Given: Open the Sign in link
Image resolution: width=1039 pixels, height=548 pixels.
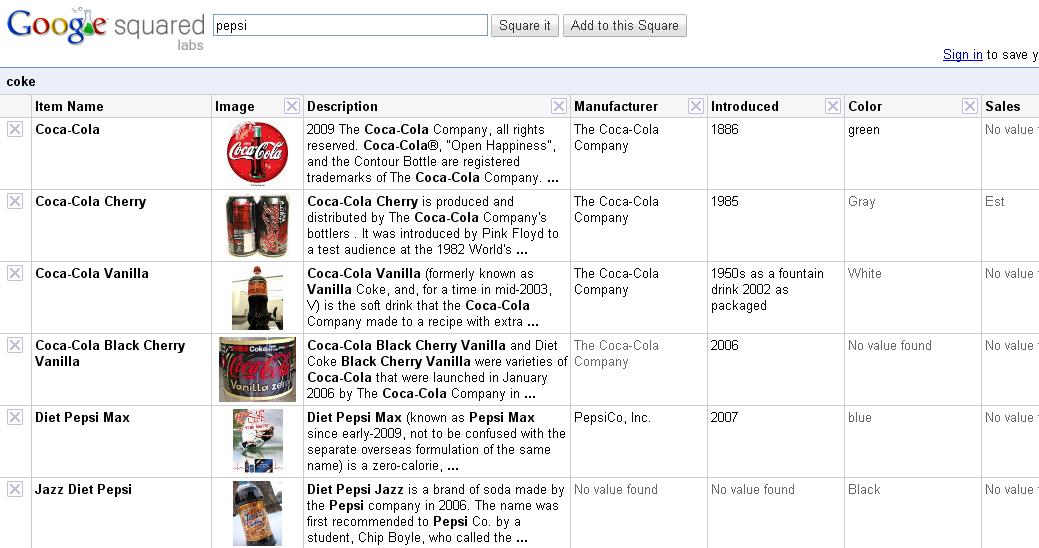Looking at the screenshot, I should 962,54.
